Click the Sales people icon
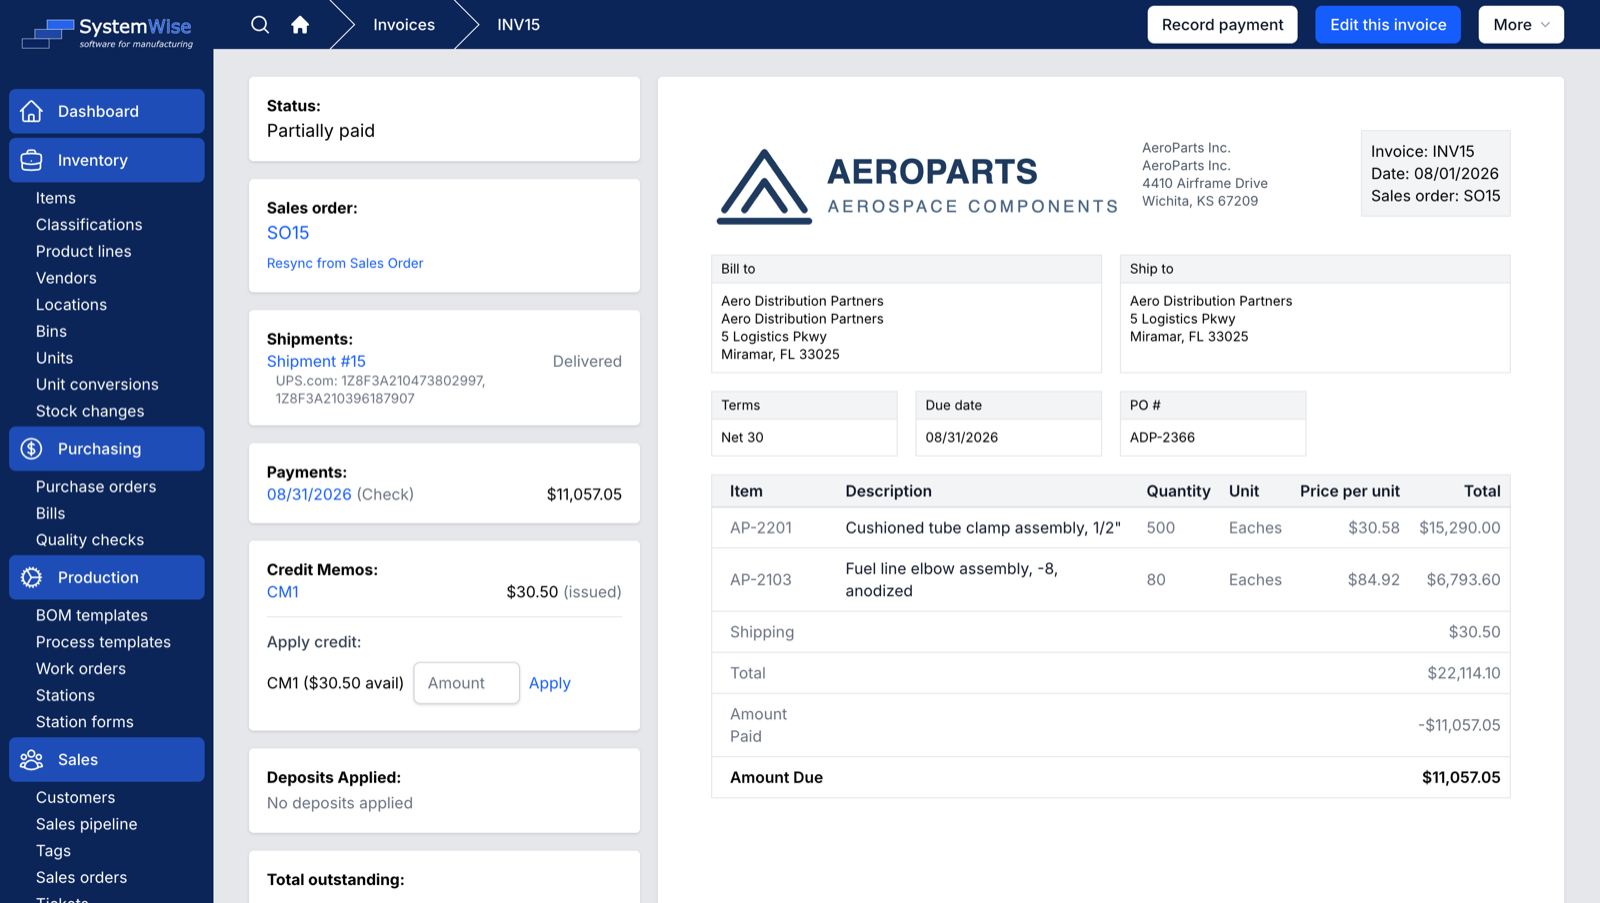The image size is (1600, 903). click(32, 760)
